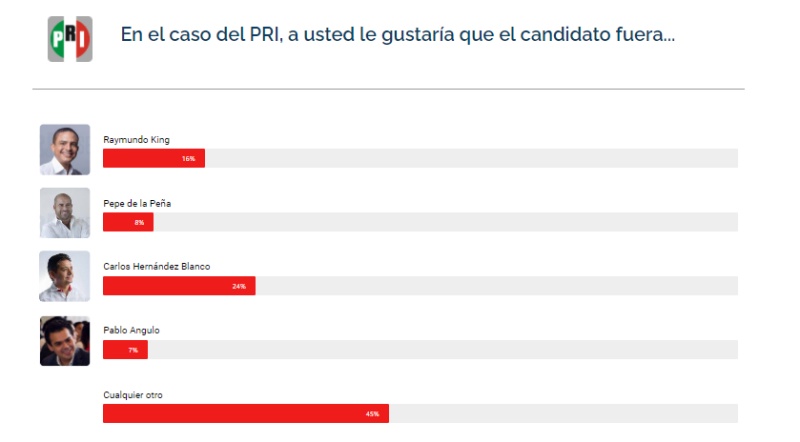Select Pablo Angulo's photo thumbnail
This screenshot has width=800, height=442.
[x=65, y=341]
